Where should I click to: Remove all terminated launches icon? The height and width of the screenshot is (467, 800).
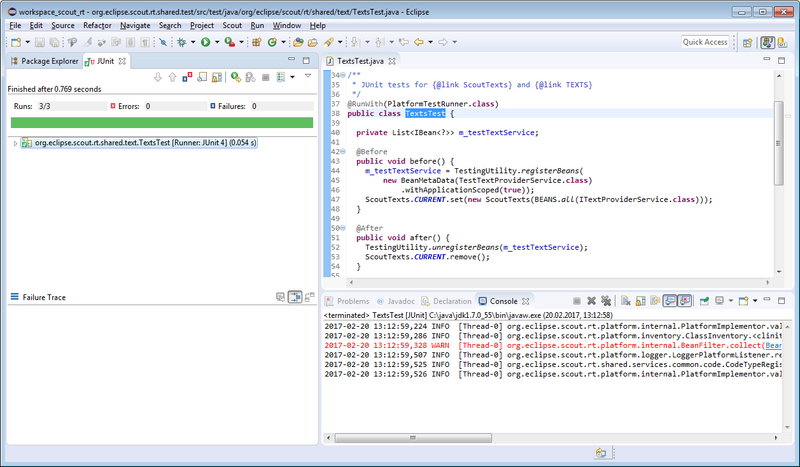(606, 301)
